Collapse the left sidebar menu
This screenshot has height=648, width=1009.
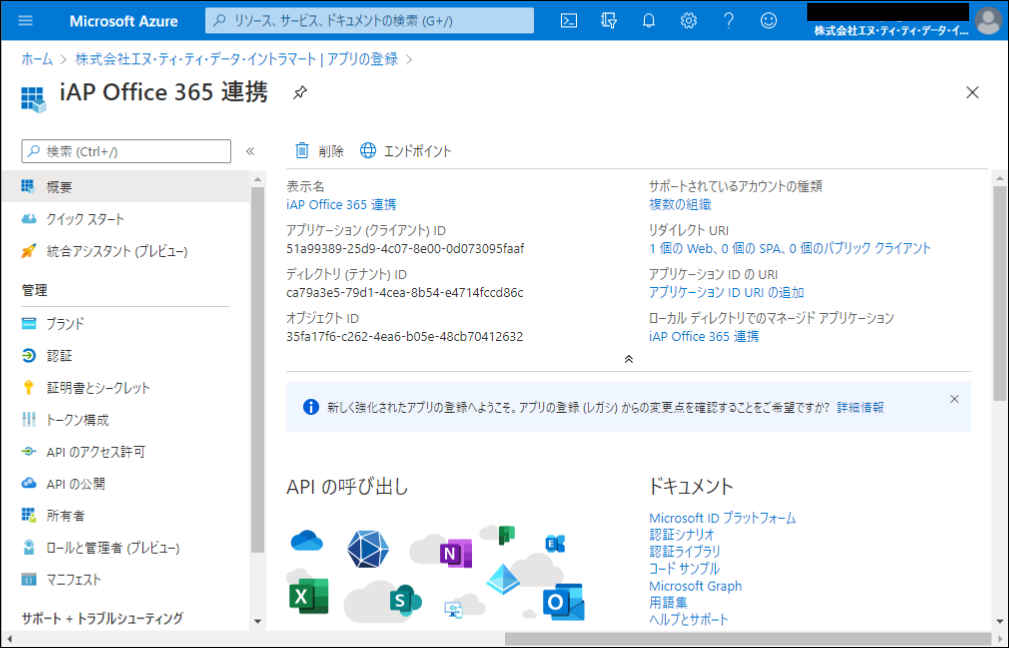pos(250,151)
